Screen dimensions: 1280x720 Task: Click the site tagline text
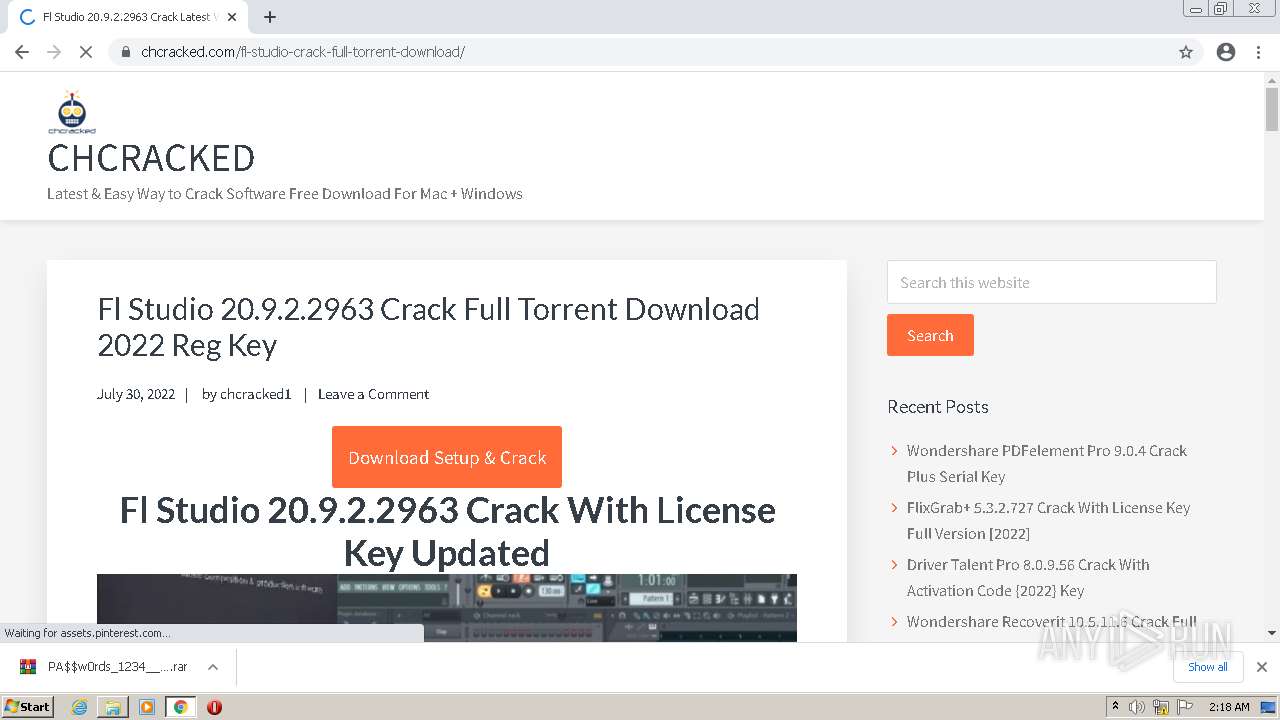tap(285, 194)
